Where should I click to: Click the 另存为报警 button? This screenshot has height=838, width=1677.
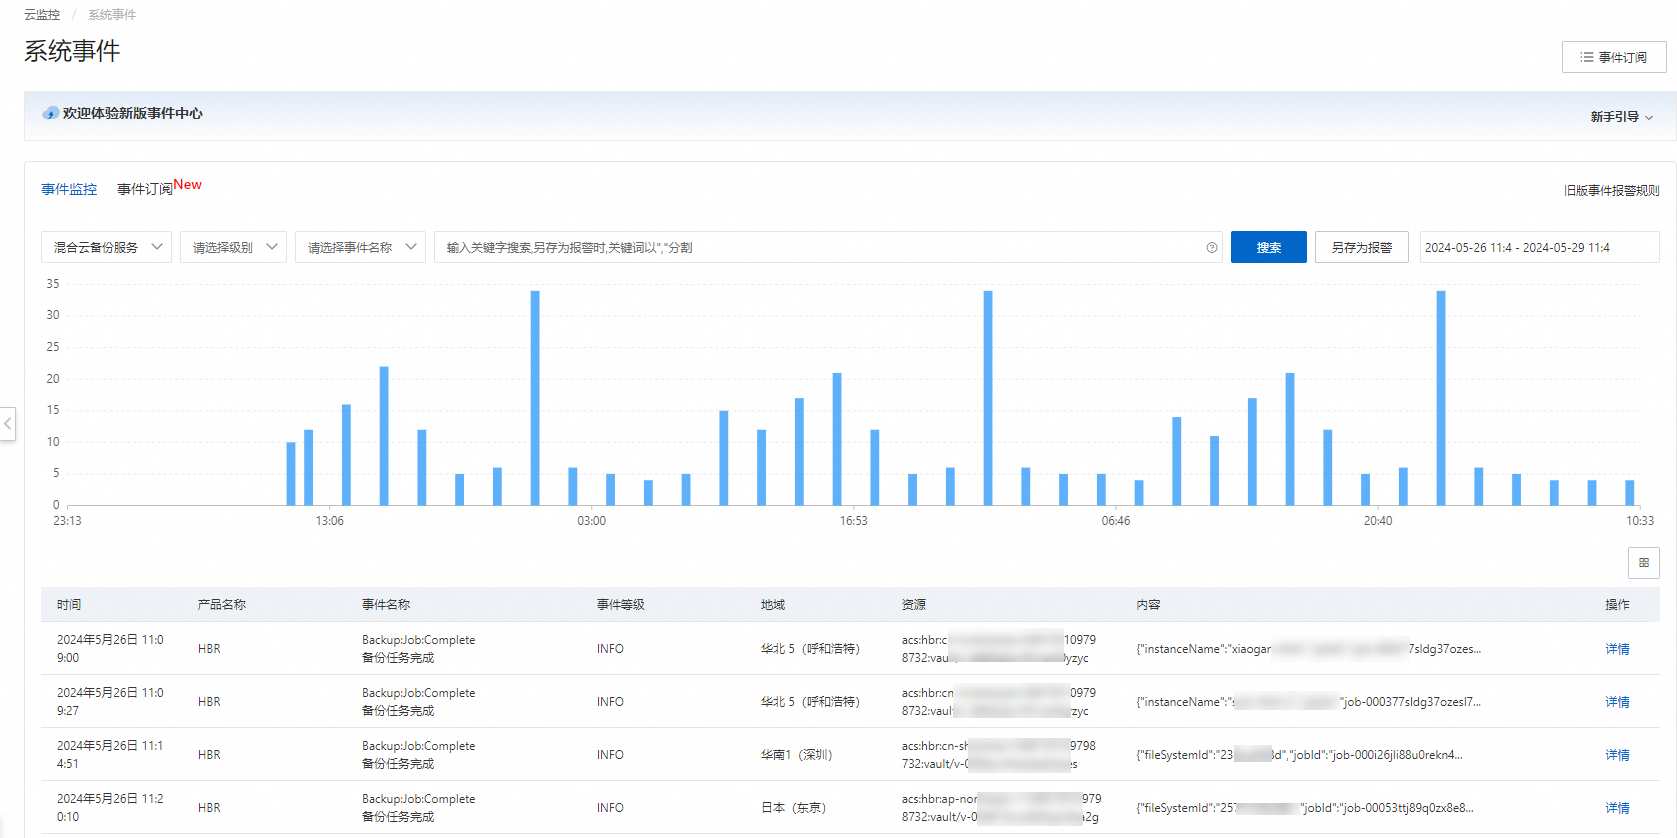[x=1361, y=247]
